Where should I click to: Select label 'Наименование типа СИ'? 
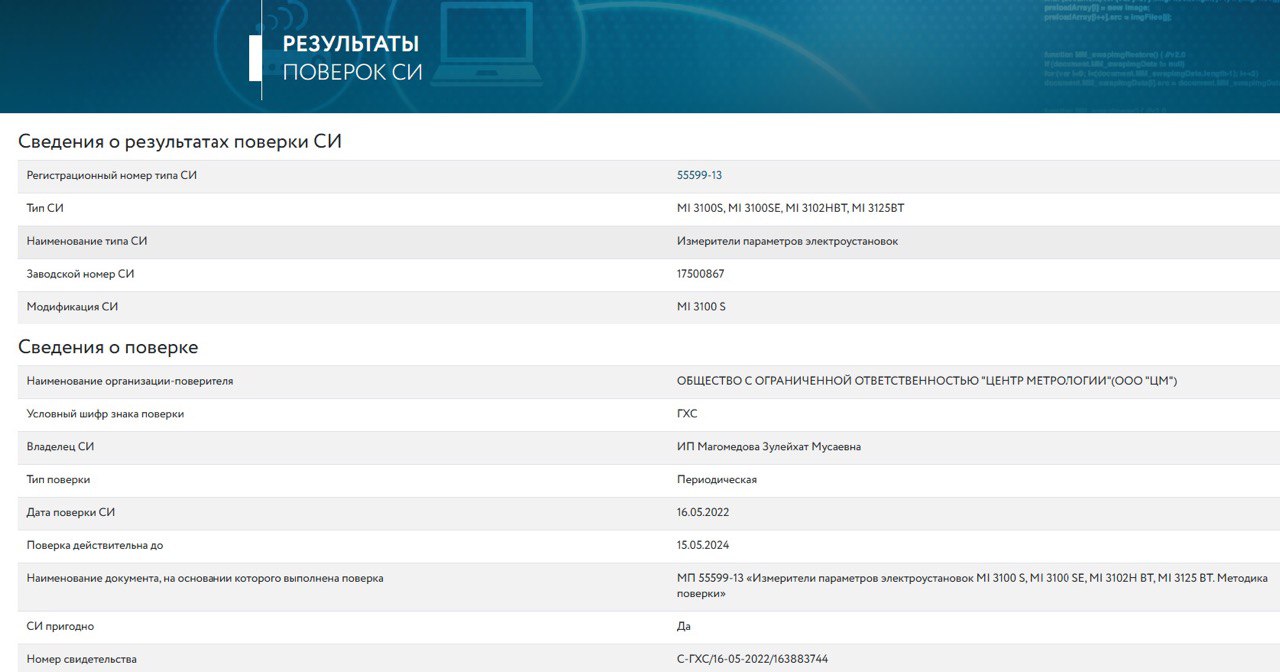click(x=87, y=241)
